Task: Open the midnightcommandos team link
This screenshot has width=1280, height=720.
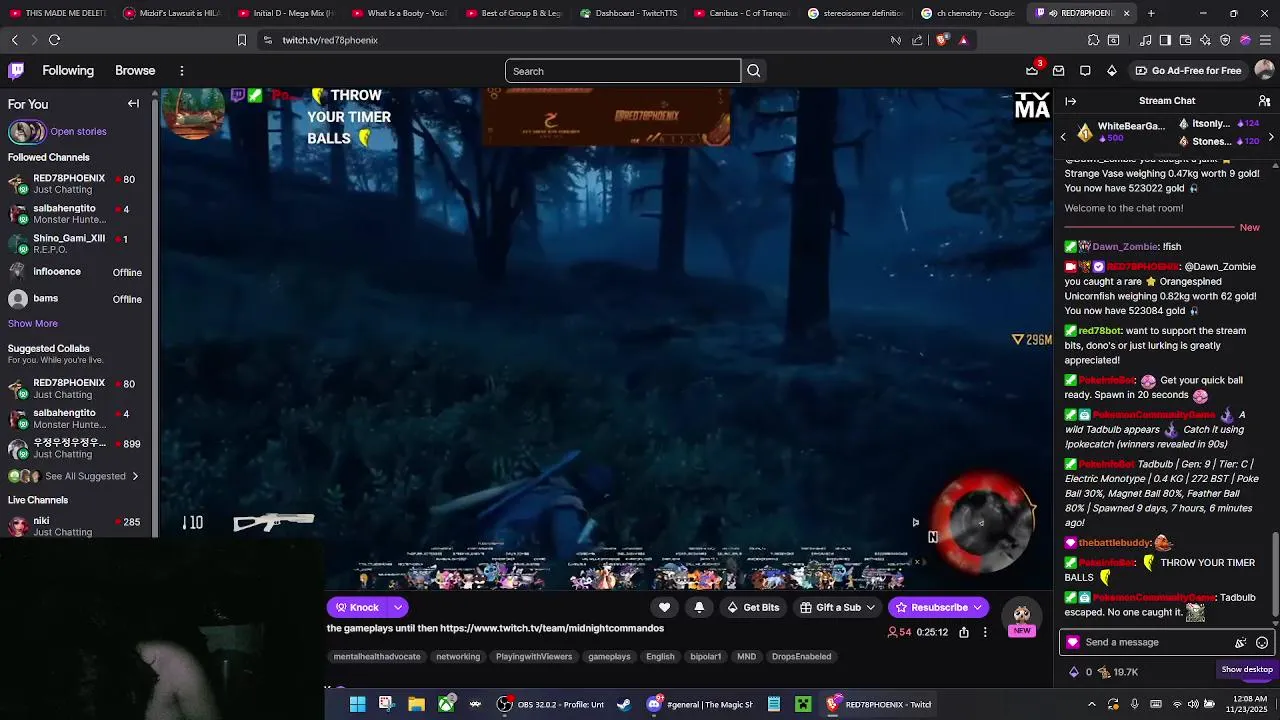Action: click(x=552, y=628)
